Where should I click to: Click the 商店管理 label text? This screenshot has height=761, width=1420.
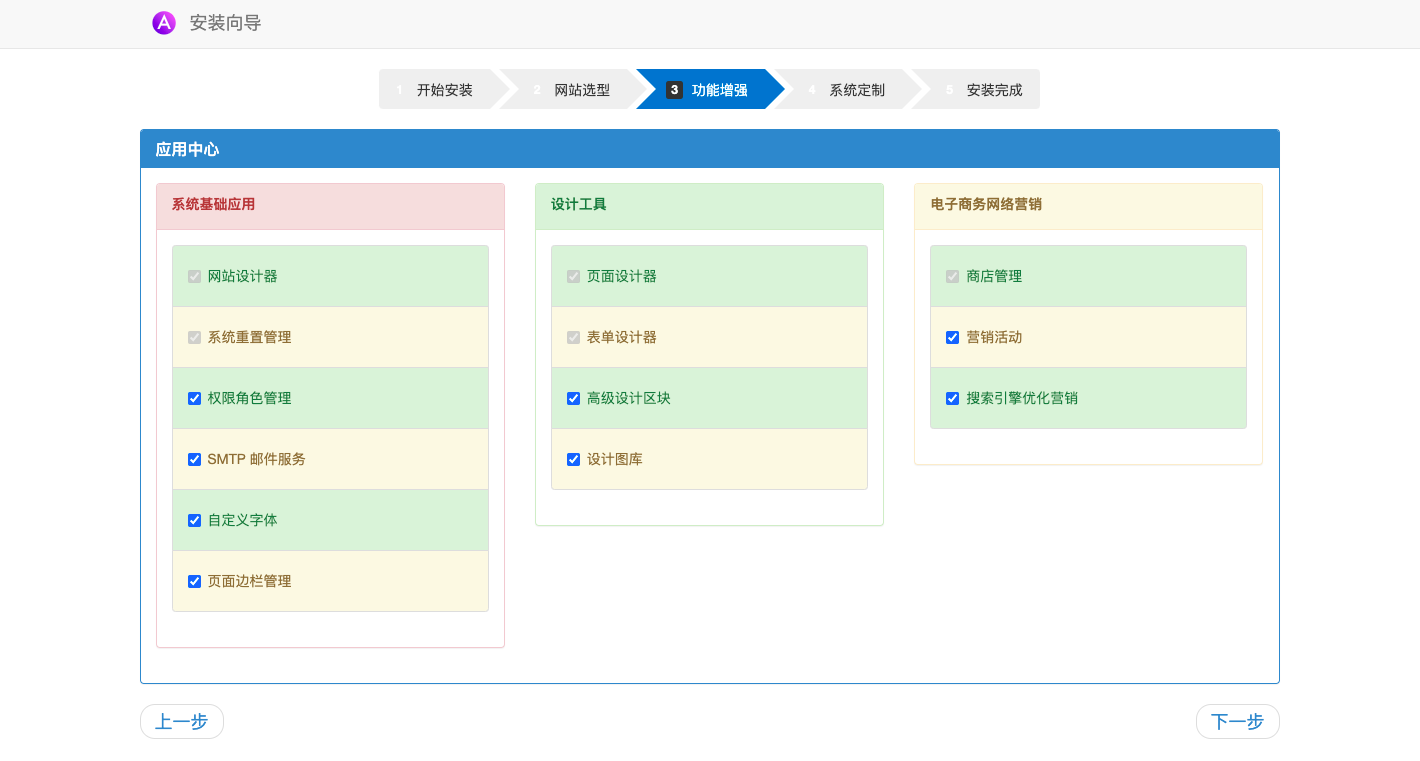(994, 276)
